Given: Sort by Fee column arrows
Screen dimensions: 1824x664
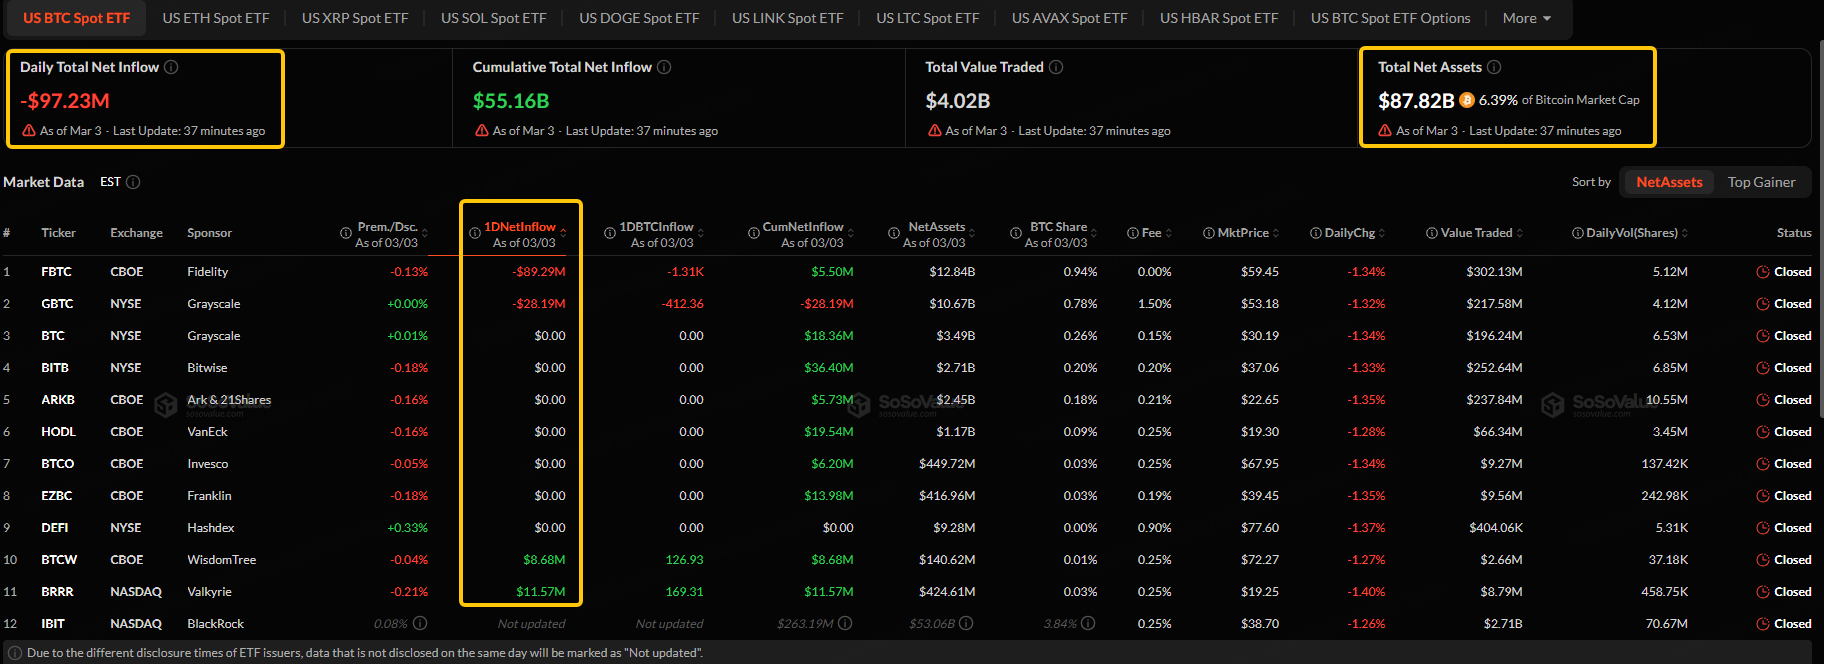Looking at the screenshot, I should pos(1169,233).
